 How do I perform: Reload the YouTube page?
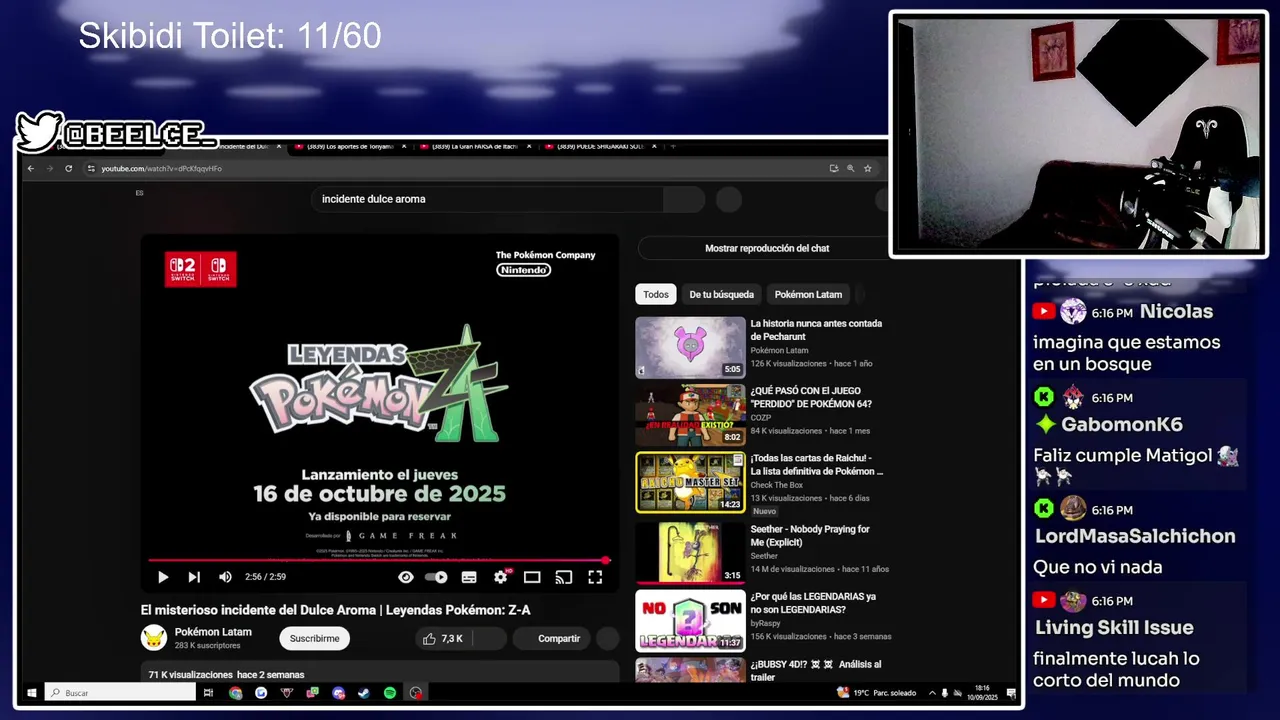coord(68,168)
